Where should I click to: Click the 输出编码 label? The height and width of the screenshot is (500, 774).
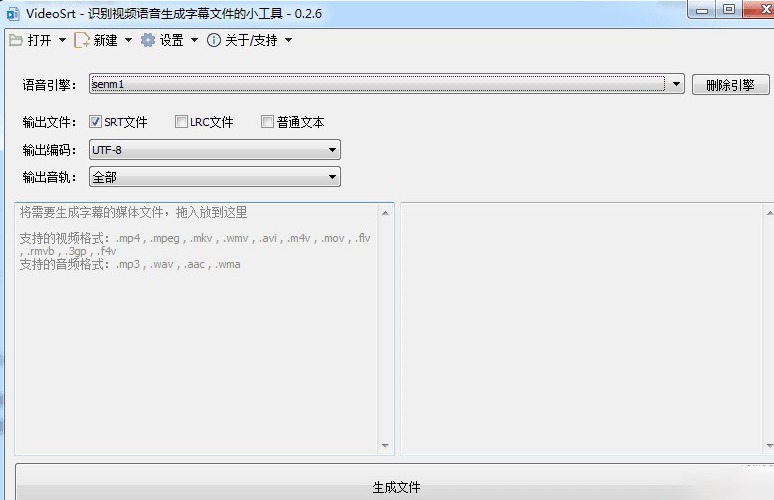(x=49, y=150)
